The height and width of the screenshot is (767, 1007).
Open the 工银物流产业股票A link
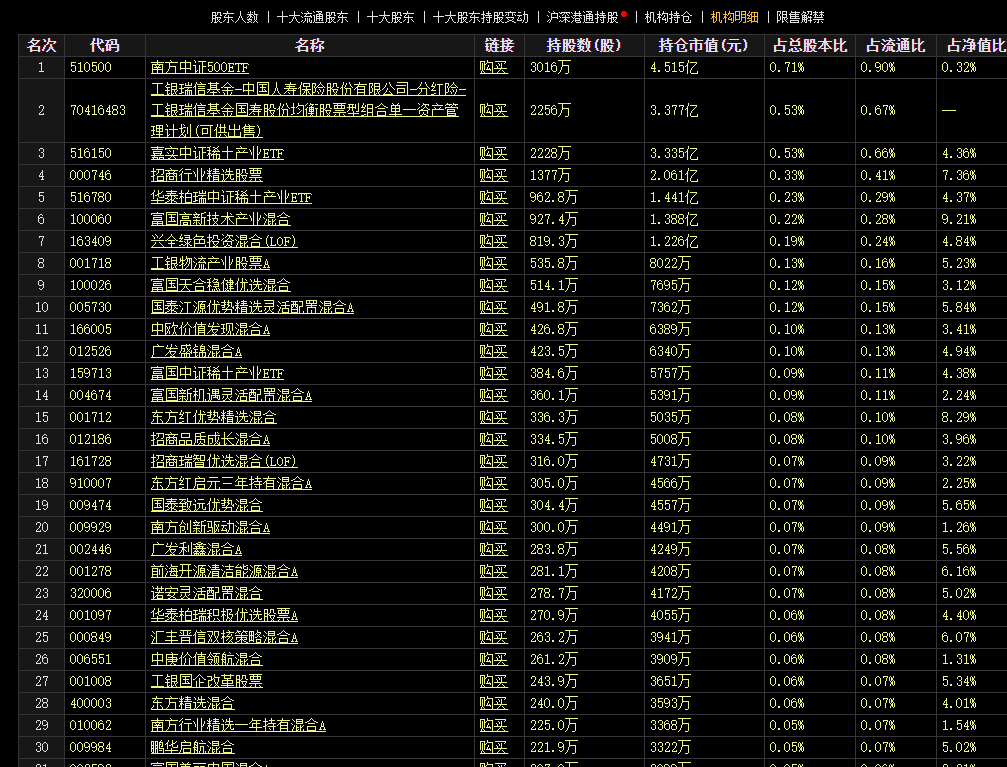211,263
